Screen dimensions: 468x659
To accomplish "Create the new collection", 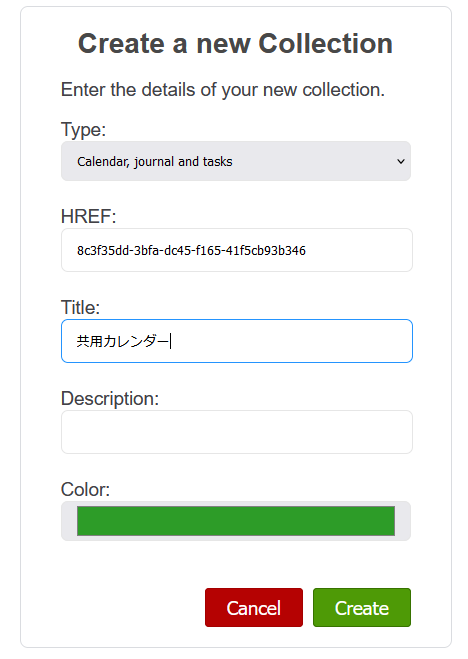I will coord(362,607).
